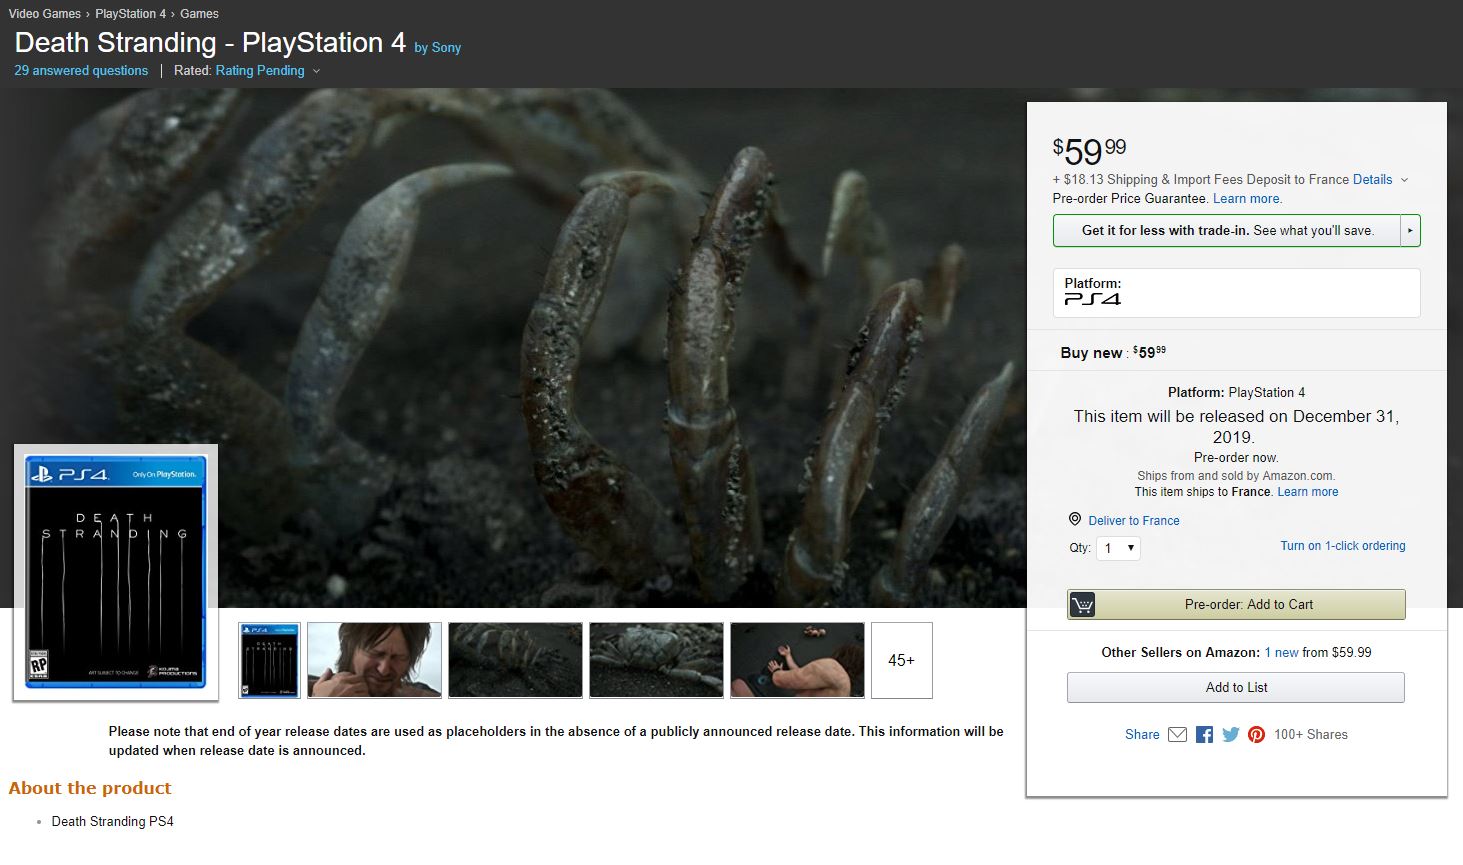Click Pre-order: Add to Cart button
1463x865 pixels.
tap(1236, 604)
